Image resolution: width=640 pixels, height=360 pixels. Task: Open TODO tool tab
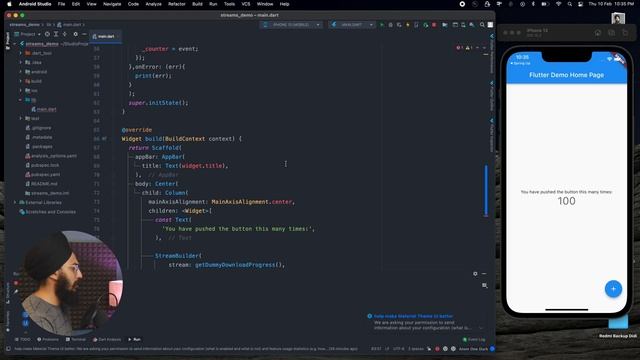click(x=23, y=339)
